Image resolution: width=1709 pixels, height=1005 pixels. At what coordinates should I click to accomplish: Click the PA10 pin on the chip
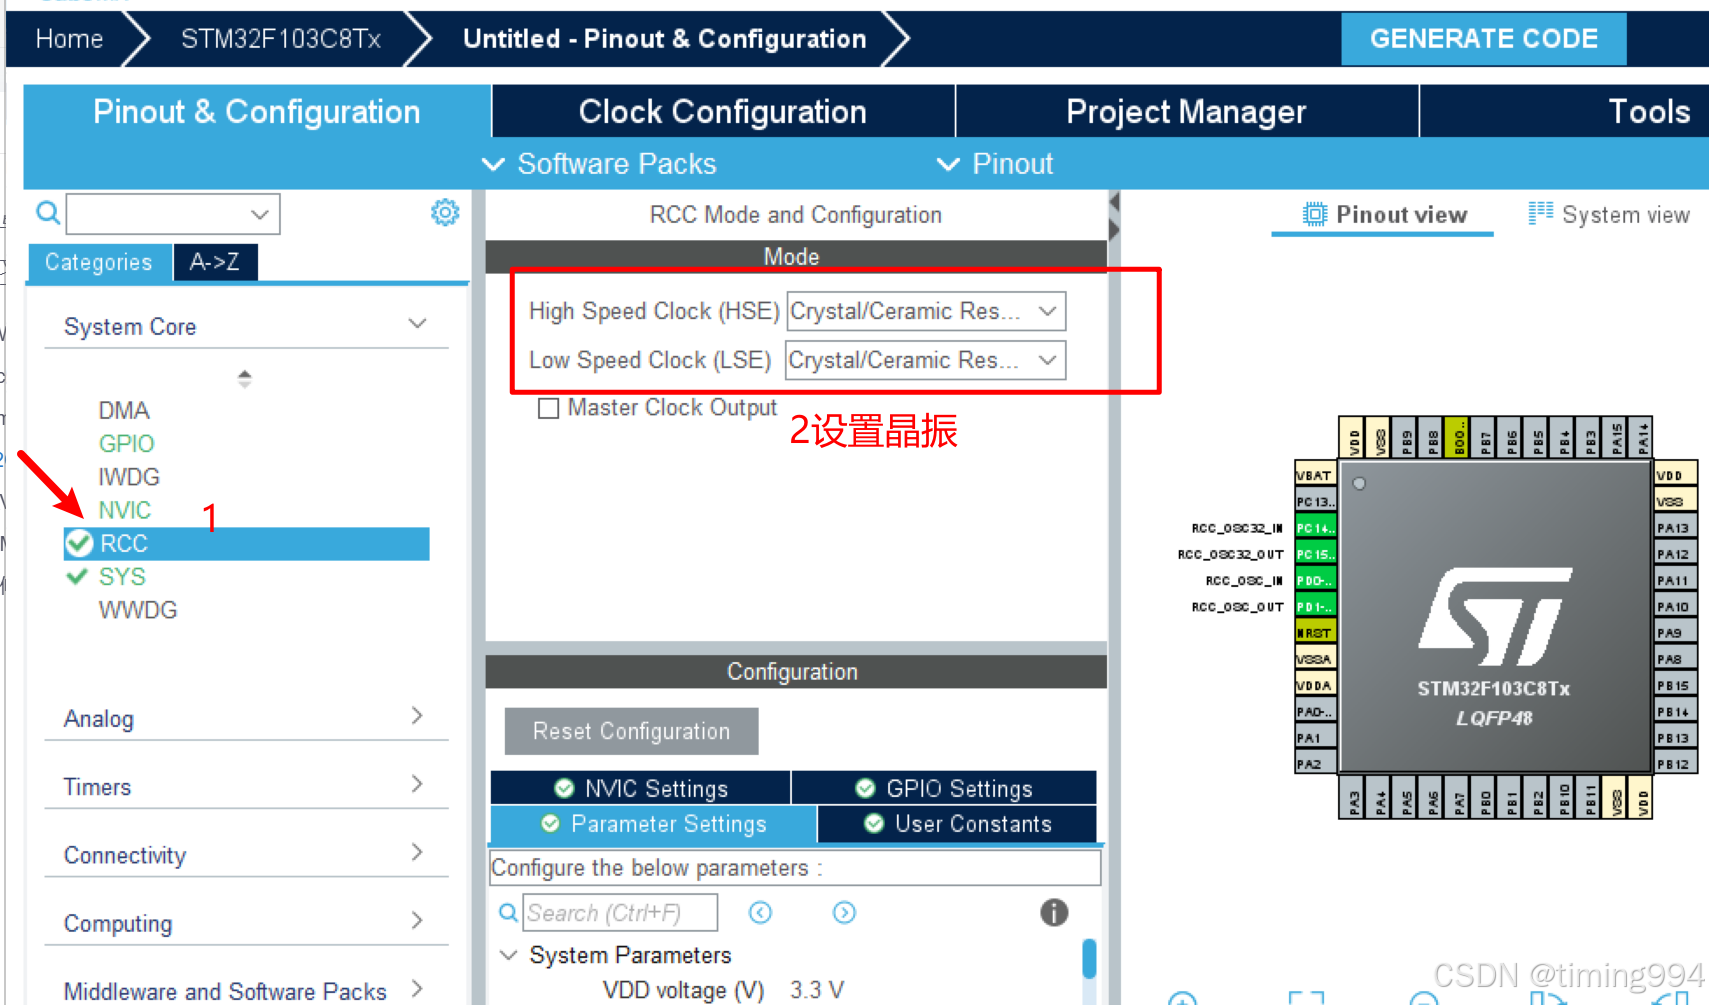coord(1676,607)
